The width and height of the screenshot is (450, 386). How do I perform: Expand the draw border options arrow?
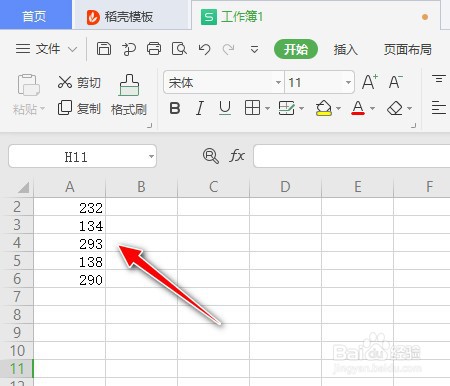click(x=301, y=108)
